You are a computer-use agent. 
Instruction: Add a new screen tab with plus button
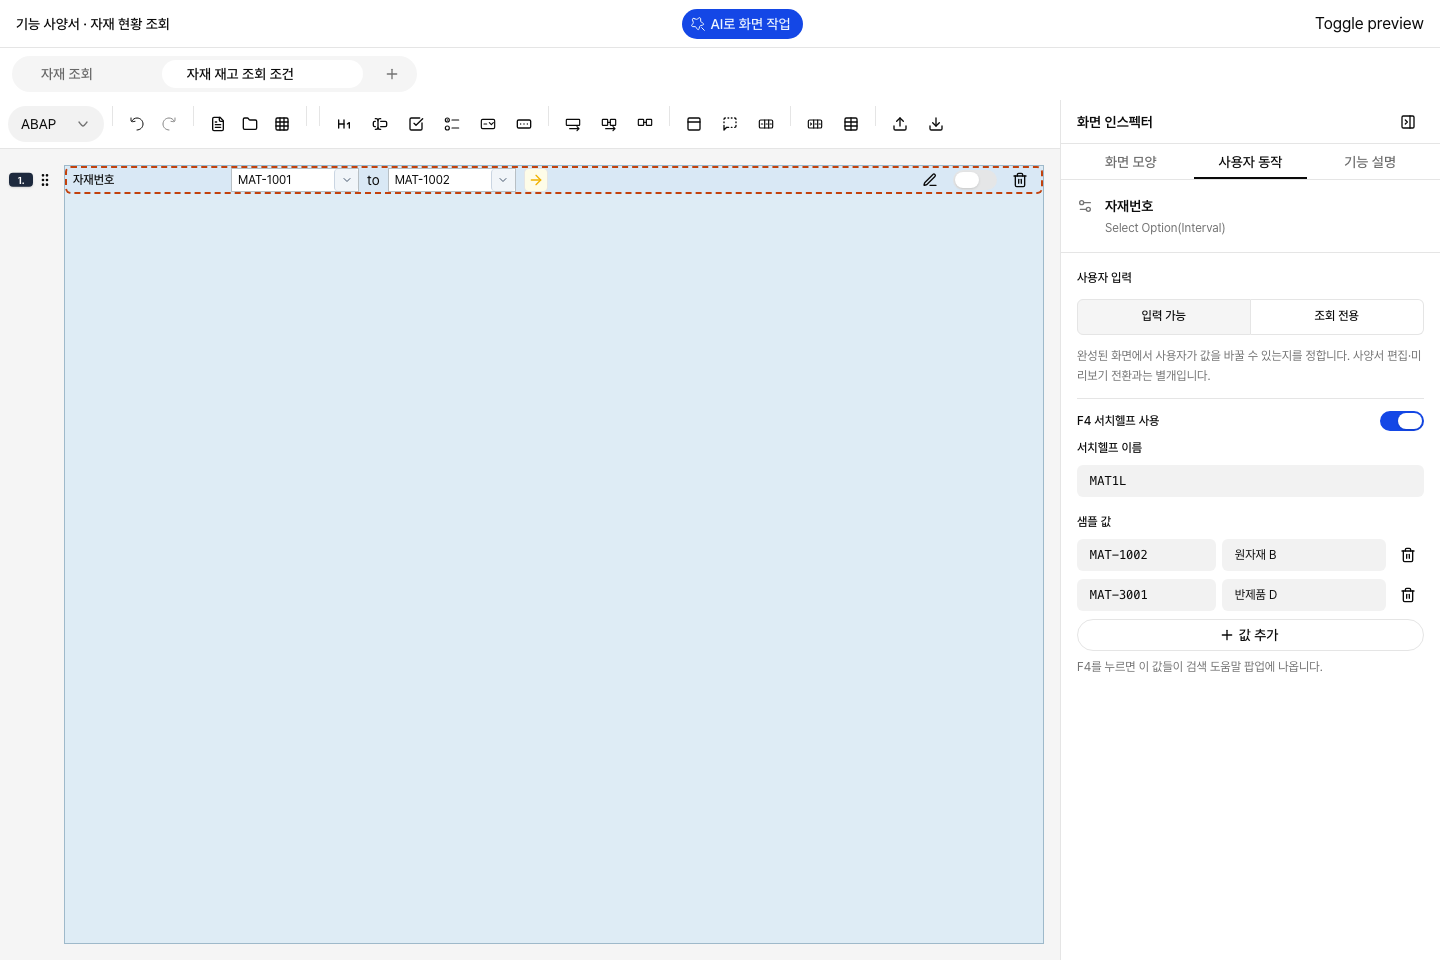point(392,74)
